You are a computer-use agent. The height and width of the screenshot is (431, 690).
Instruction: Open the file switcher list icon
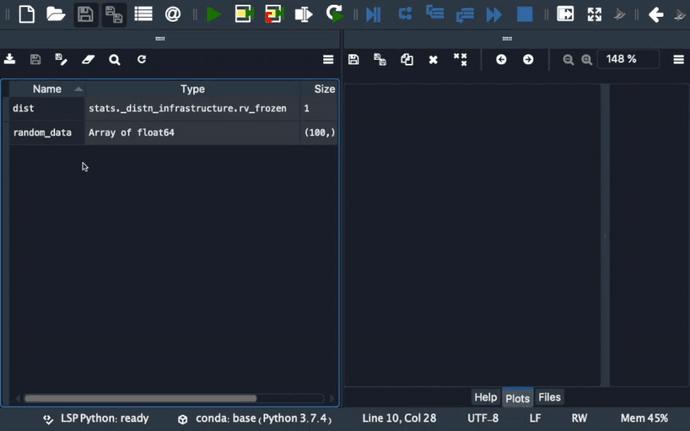coord(143,14)
